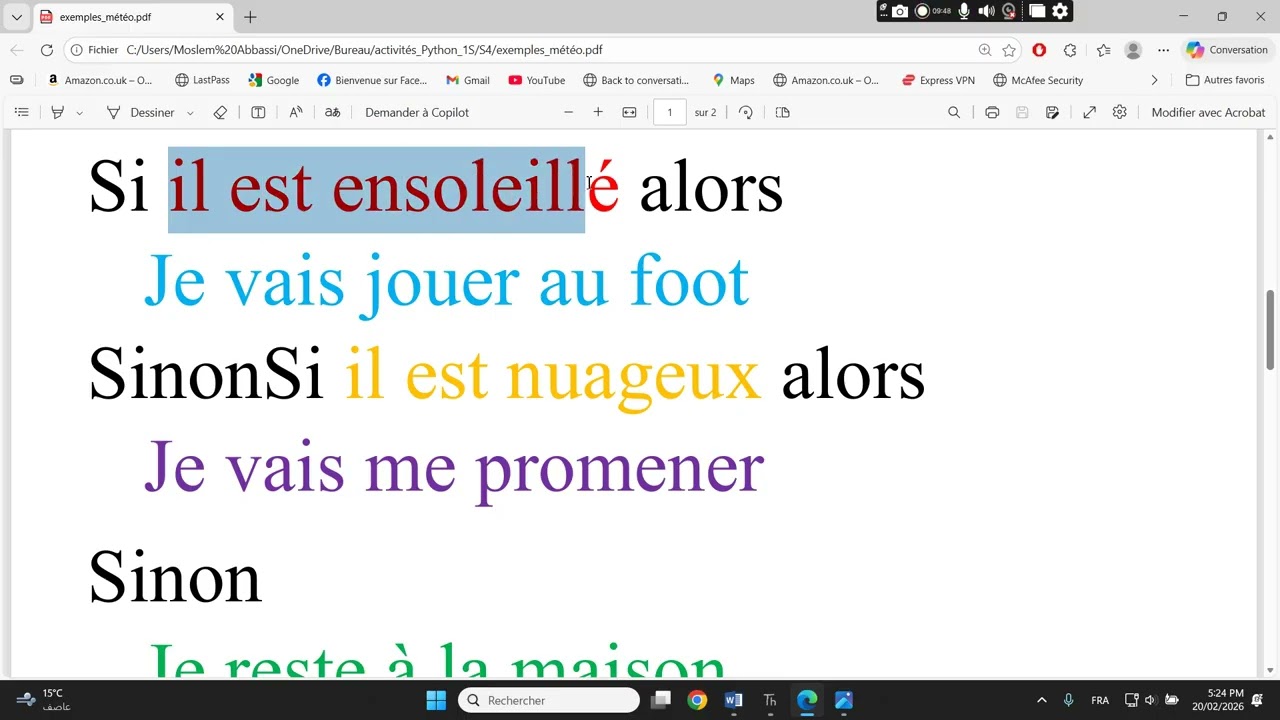Click the vertical scrollbar thumb

click(x=1271, y=329)
